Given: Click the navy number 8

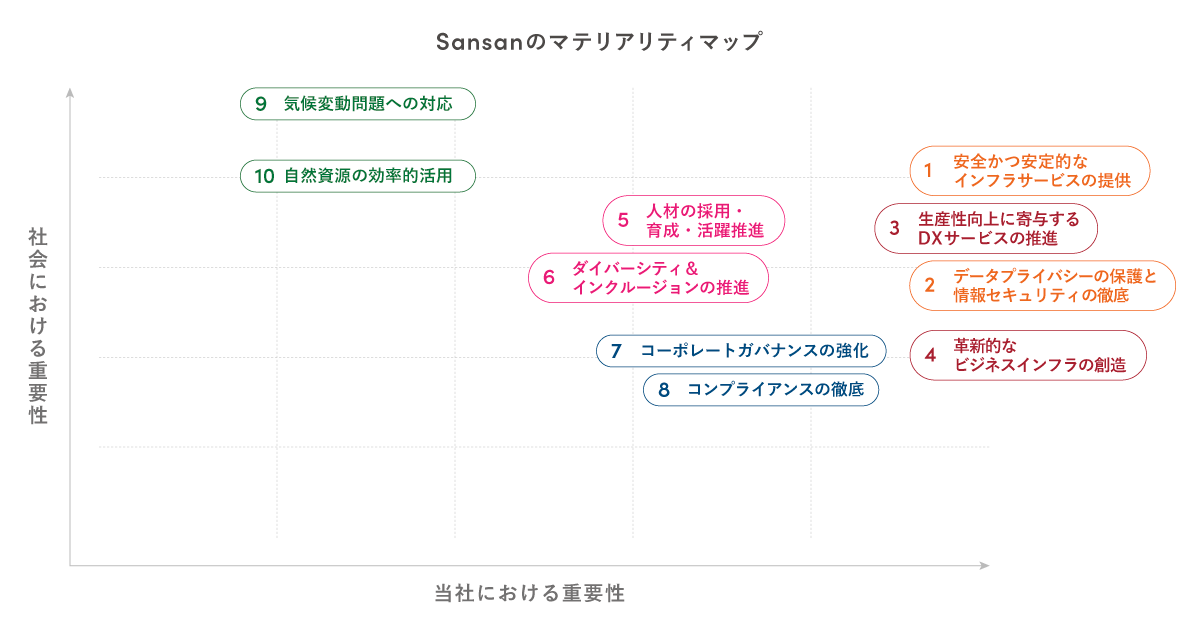Looking at the screenshot, I should tap(664, 390).
